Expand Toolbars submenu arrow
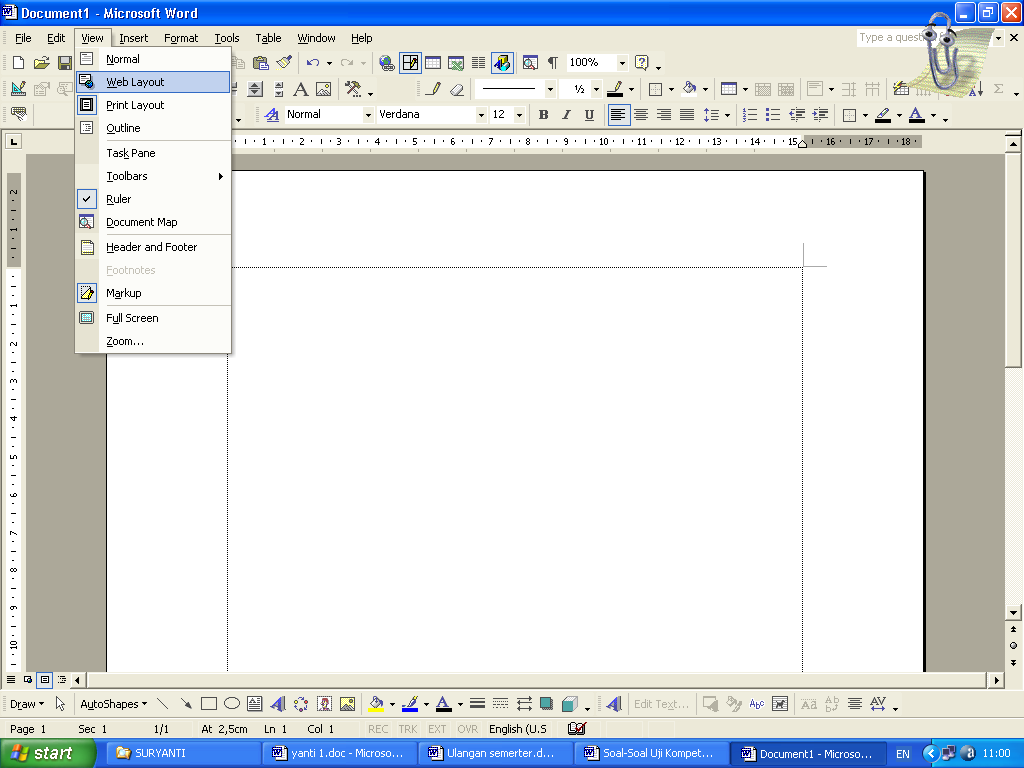This screenshot has width=1024, height=768. pos(221,176)
